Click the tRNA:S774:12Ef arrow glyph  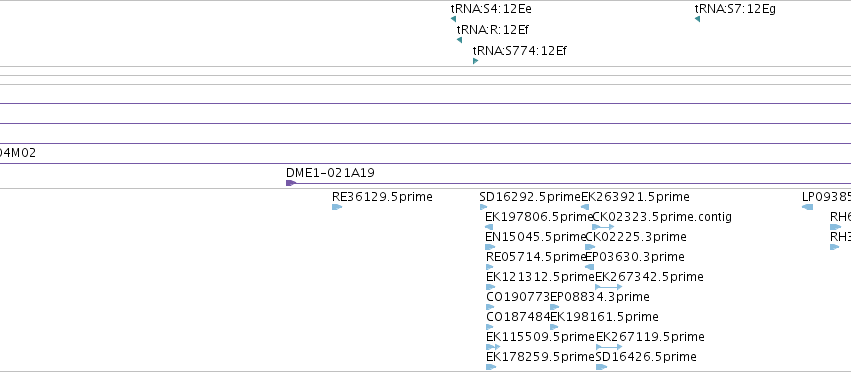tap(475, 61)
